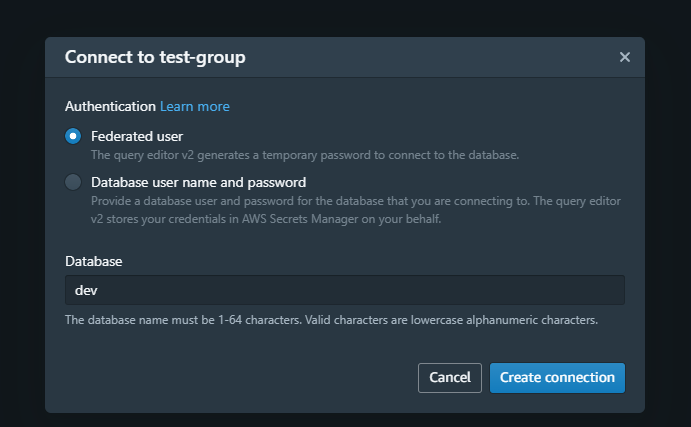Close the Connect to test-group dialog
Image resolution: width=691 pixels, height=427 pixels.
click(x=625, y=57)
